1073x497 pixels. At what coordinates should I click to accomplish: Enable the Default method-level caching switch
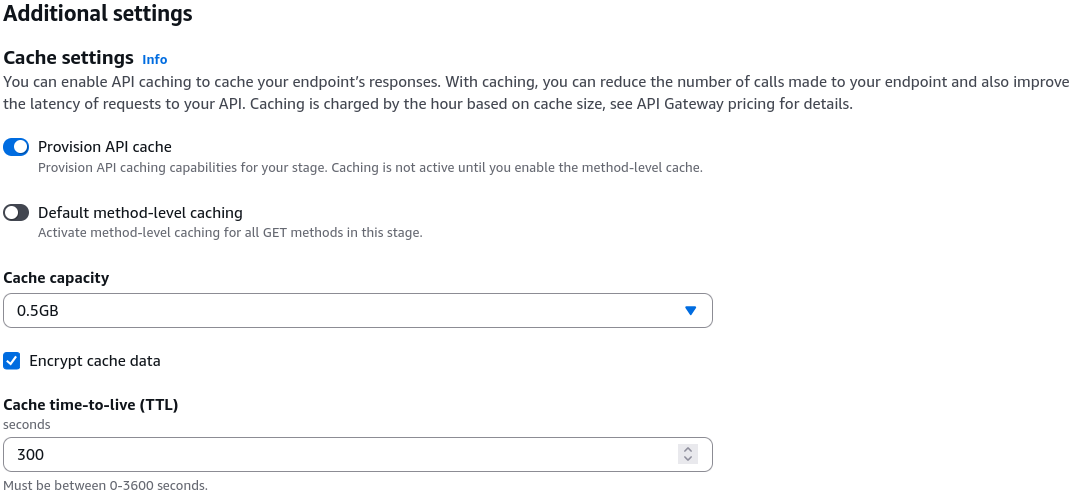[16, 213]
